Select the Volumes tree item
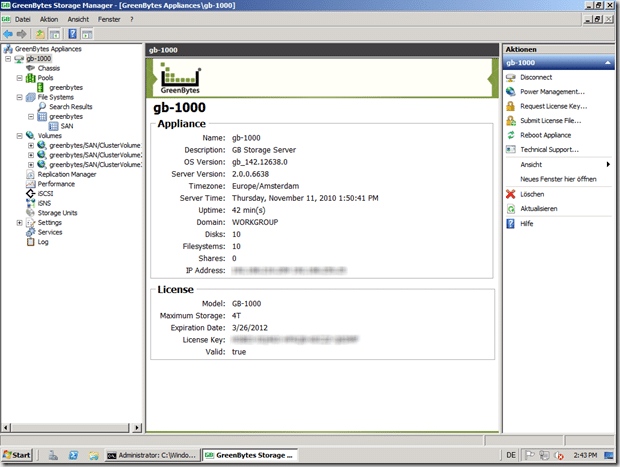 coord(49,136)
